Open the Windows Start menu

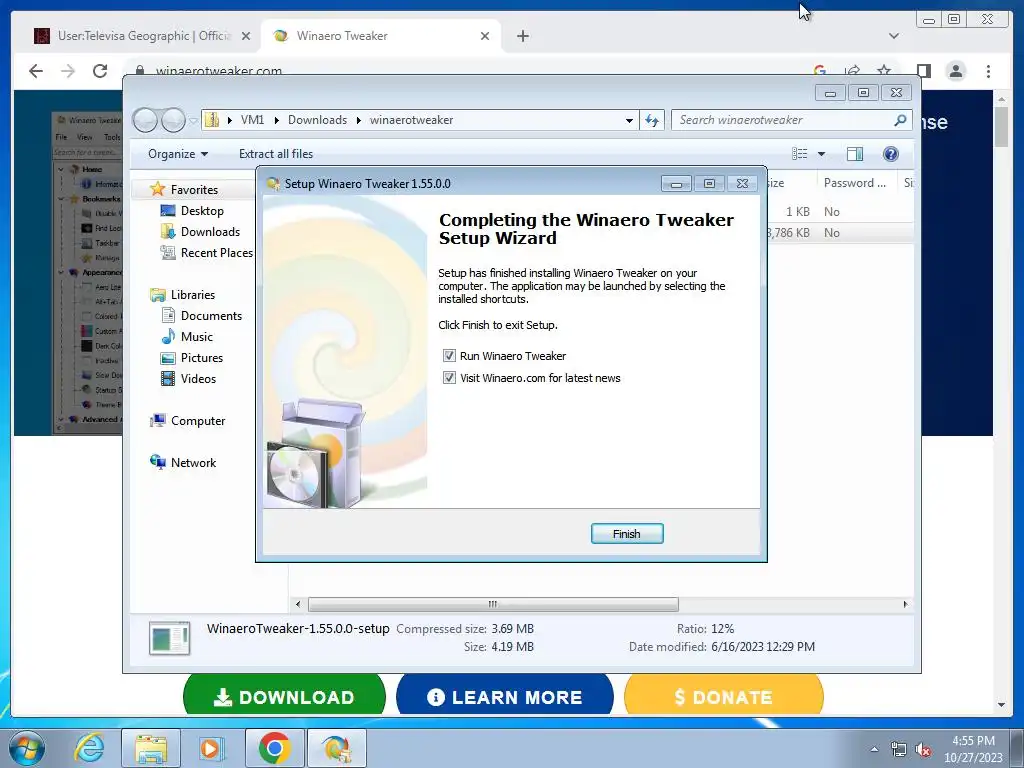point(26,748)
